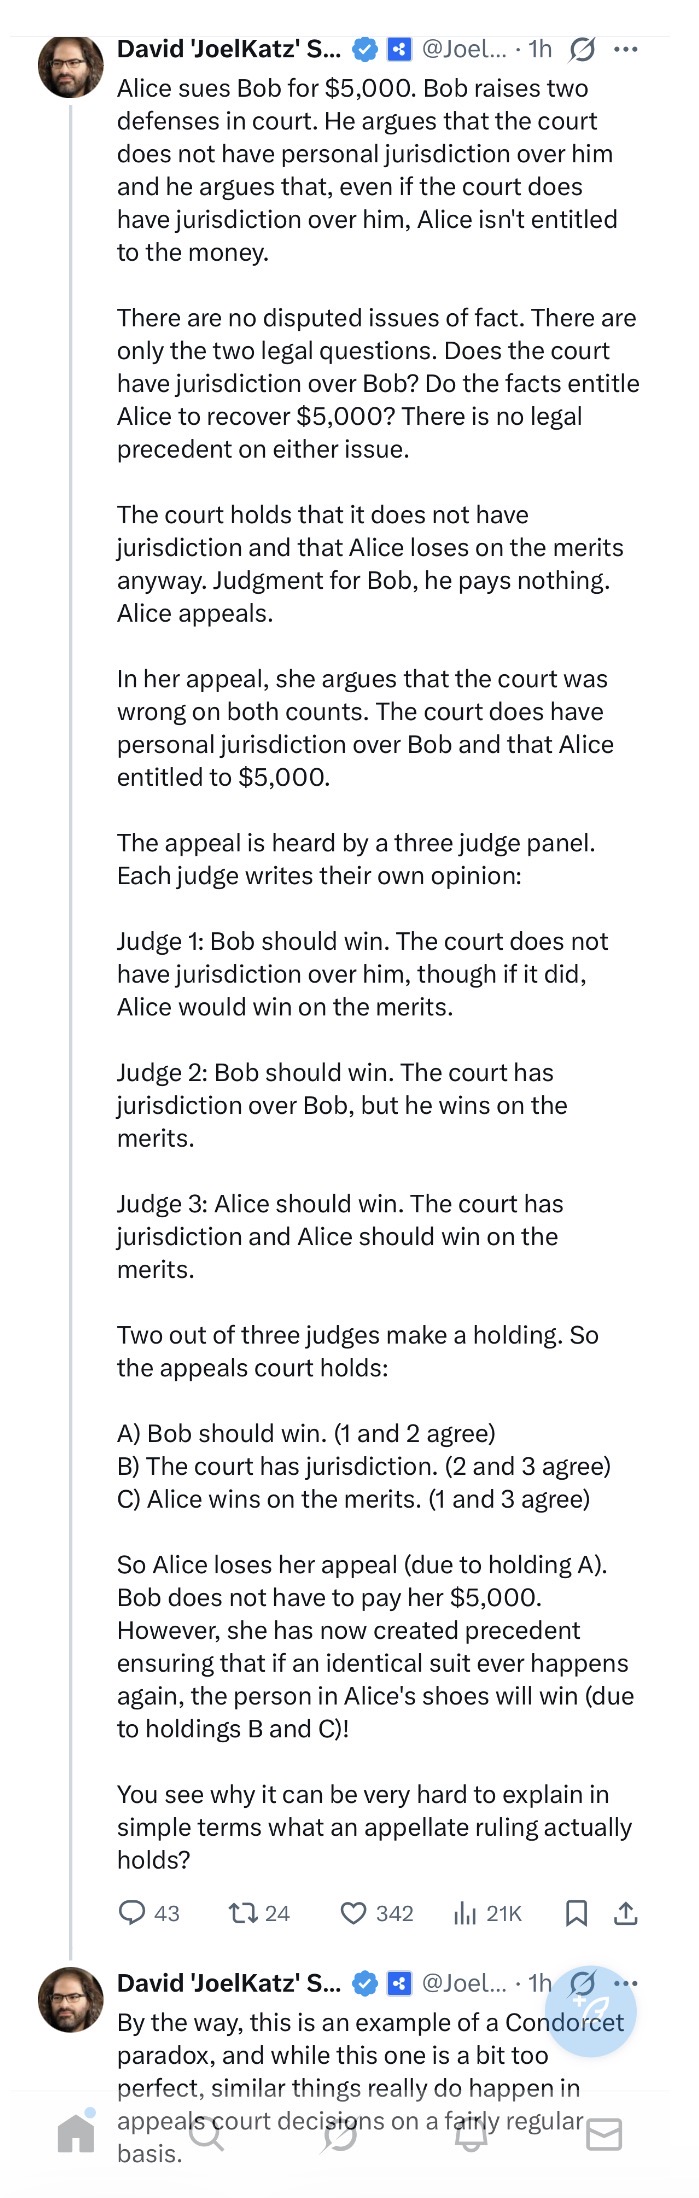The width and height of the screenshot is (699, 2198).
Task: Tap the blue verified badge on top tweet
Action: point(367,49)
